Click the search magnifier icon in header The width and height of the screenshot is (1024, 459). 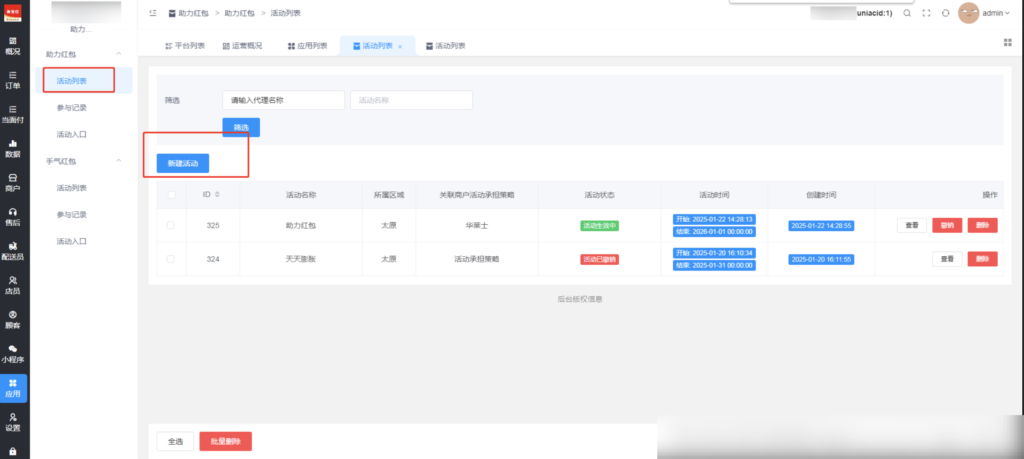pos(907,13)
